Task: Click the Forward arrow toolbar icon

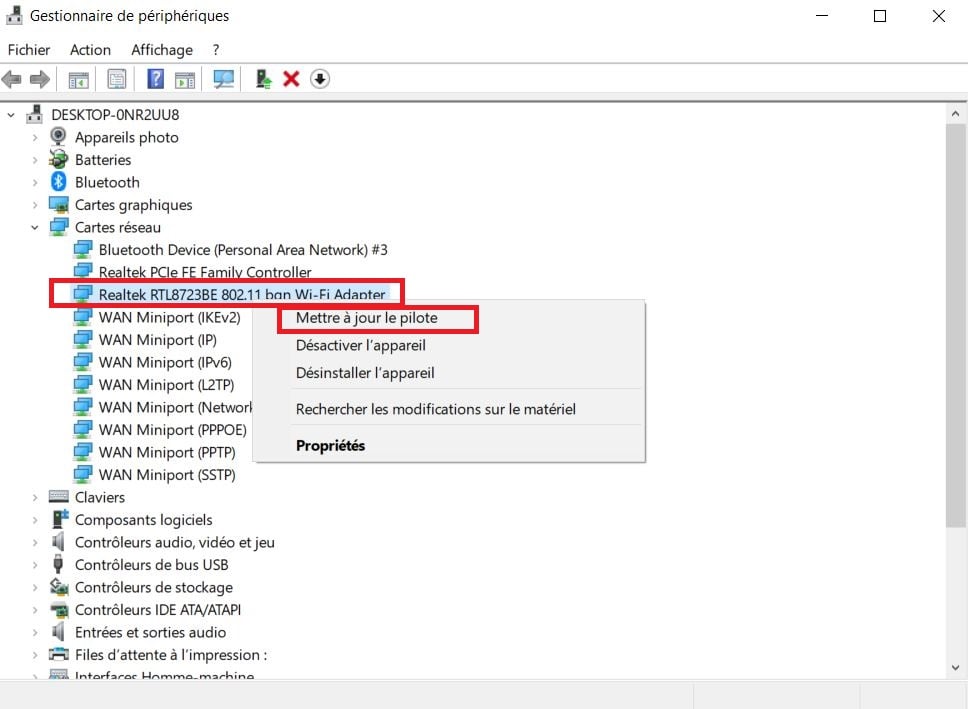Action: (x=40, y=79)
